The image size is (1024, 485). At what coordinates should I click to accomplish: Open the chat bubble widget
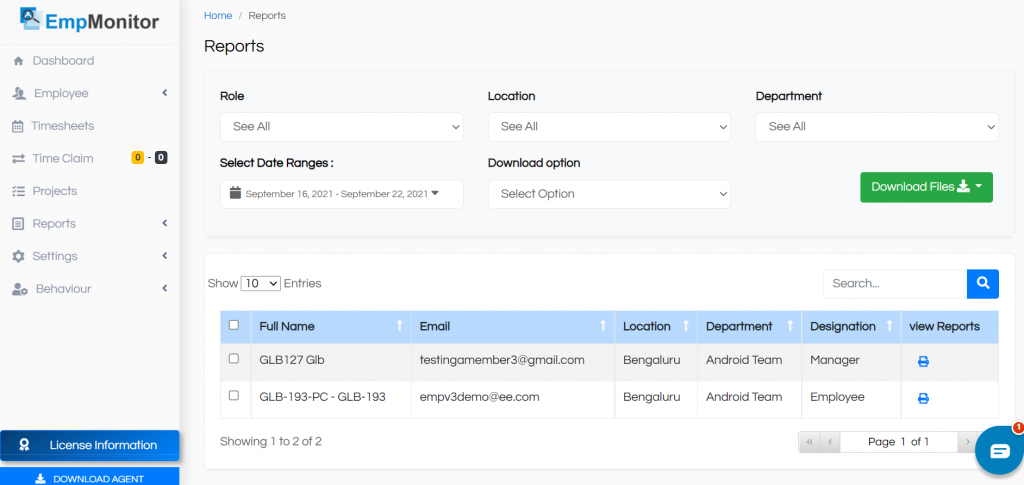tap(999, 450)
